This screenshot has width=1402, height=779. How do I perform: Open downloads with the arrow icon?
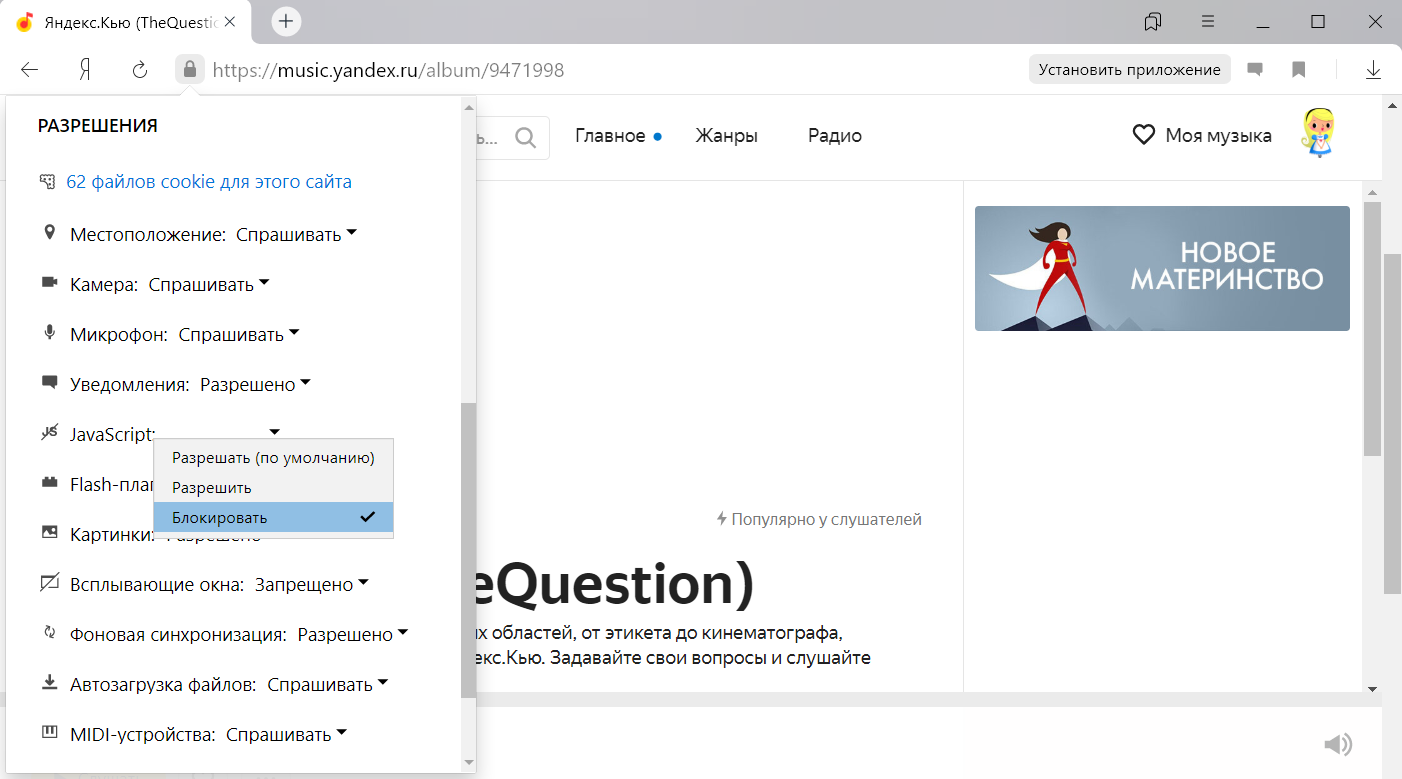tap(1374, 70)
